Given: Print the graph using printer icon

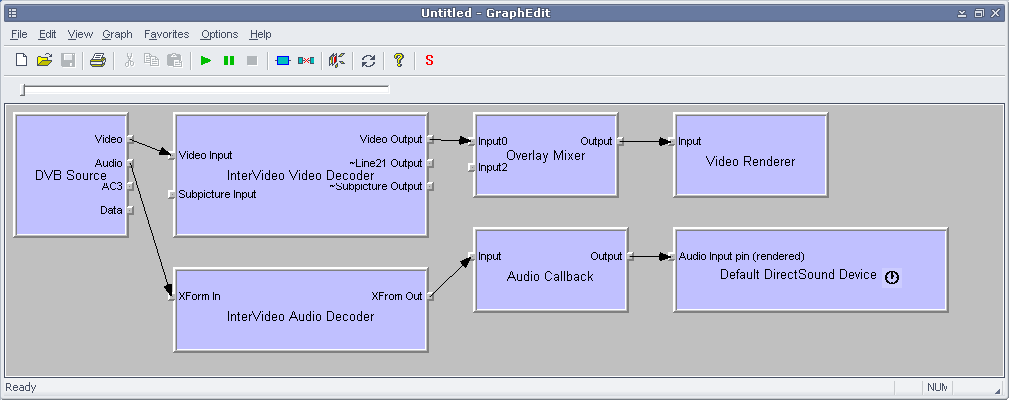Looking at the screenshot, I should [x=97, y=60].
